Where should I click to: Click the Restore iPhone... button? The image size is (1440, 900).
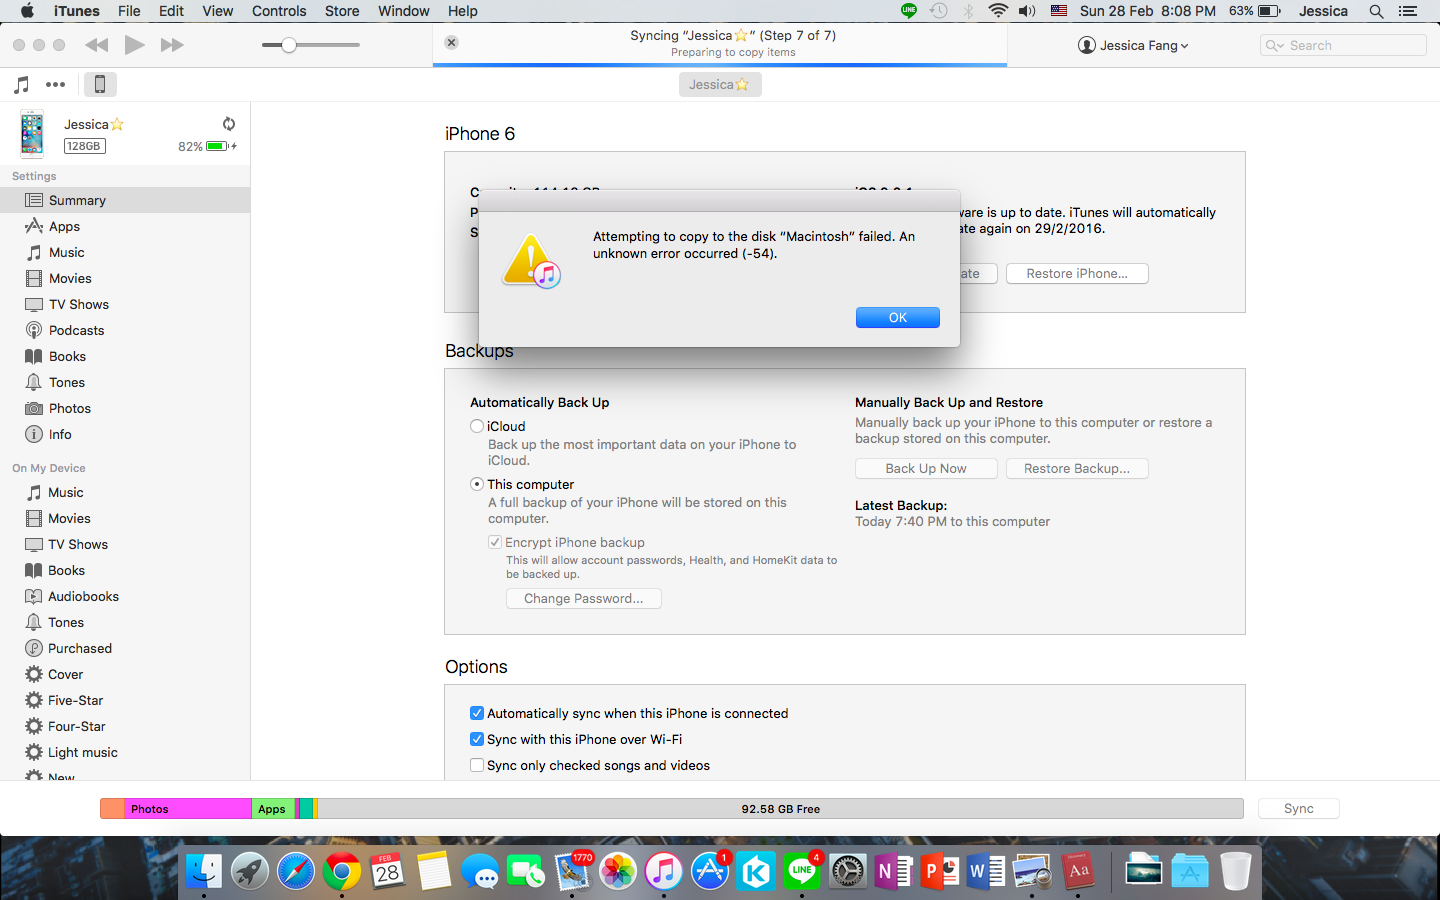point(1077,273)
